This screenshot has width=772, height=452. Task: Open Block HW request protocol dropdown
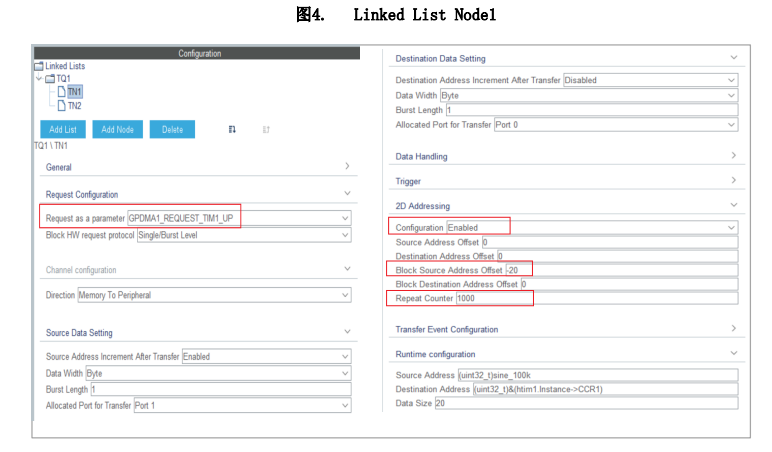coord(345,235)
